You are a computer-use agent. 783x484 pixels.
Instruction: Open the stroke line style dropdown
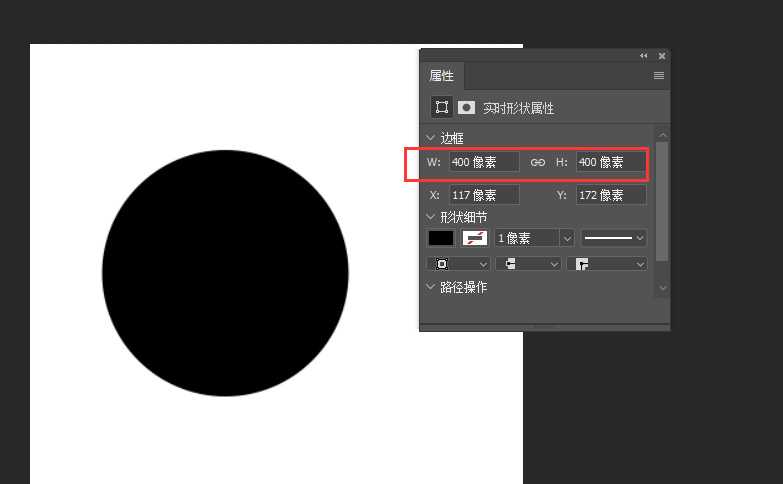[x=614, y=238]
